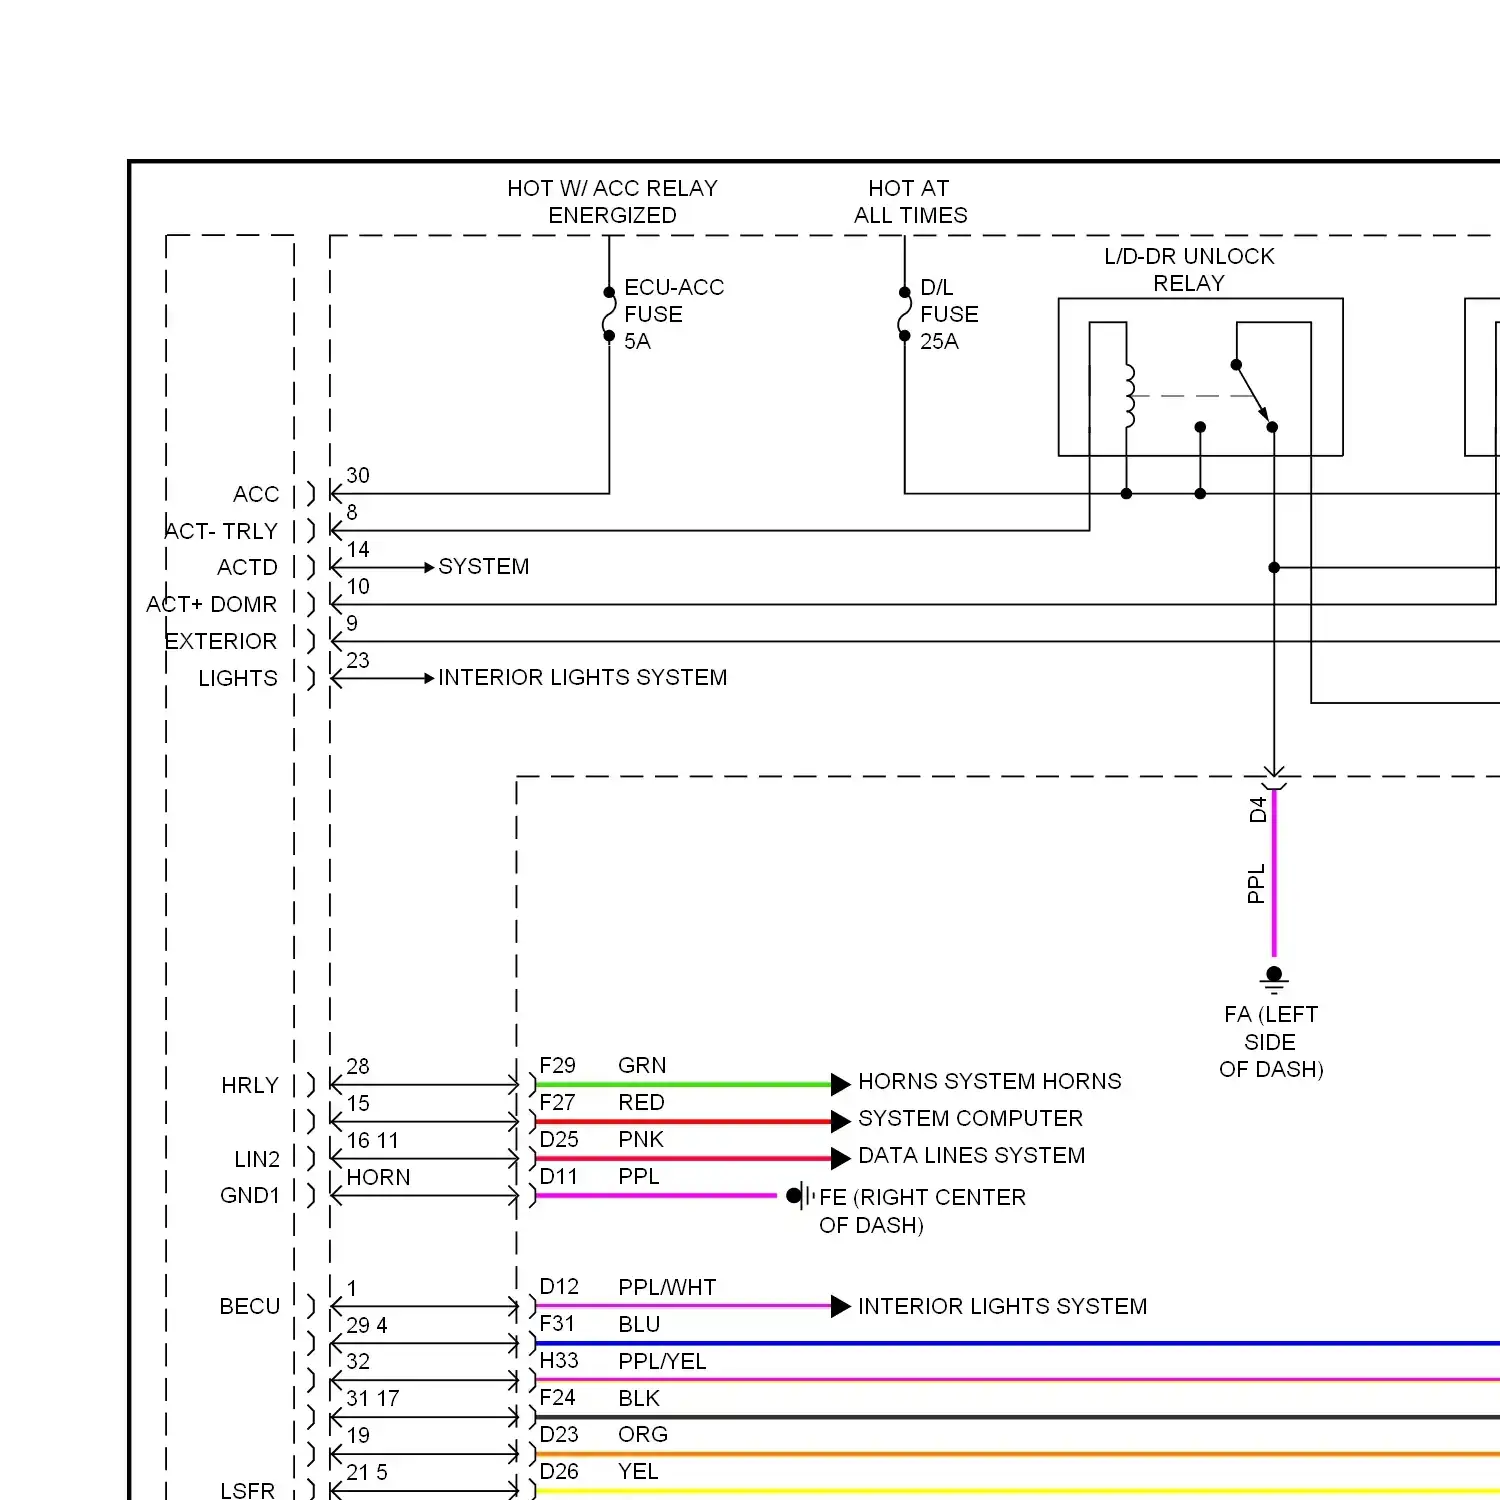Click the D/L fuse symbol
The height and width of the screenshot is (1500, 1500).
point(904,314)
